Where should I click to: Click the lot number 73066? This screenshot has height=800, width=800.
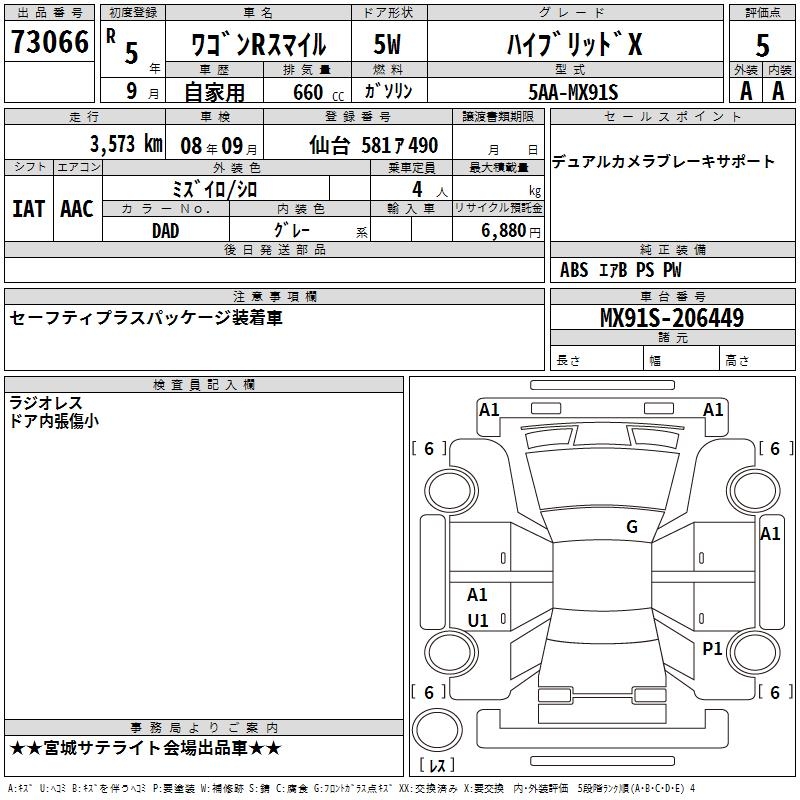point(49,42)
